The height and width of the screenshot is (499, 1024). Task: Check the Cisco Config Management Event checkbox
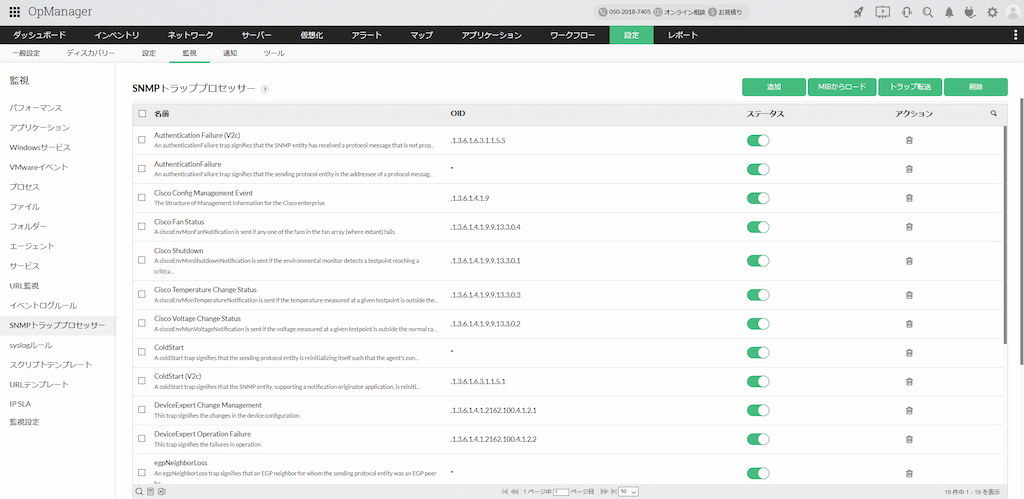tap(142, 198)
